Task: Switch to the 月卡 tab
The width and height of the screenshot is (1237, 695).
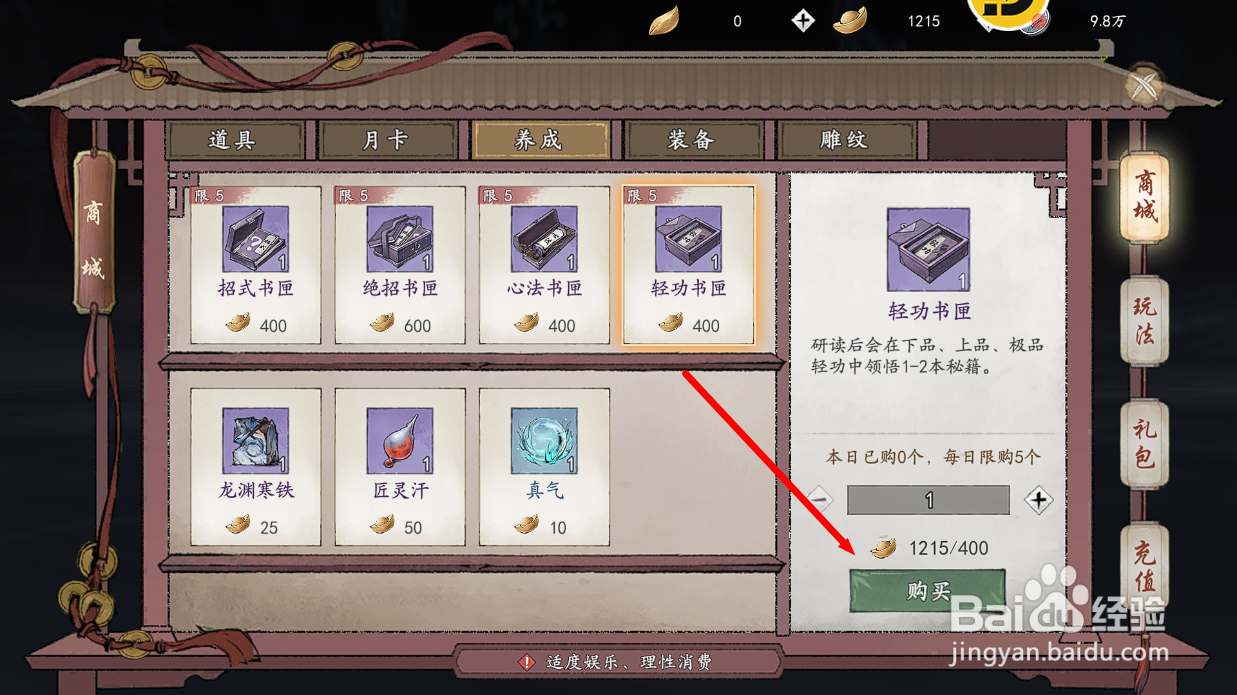Action: (386, 140)
